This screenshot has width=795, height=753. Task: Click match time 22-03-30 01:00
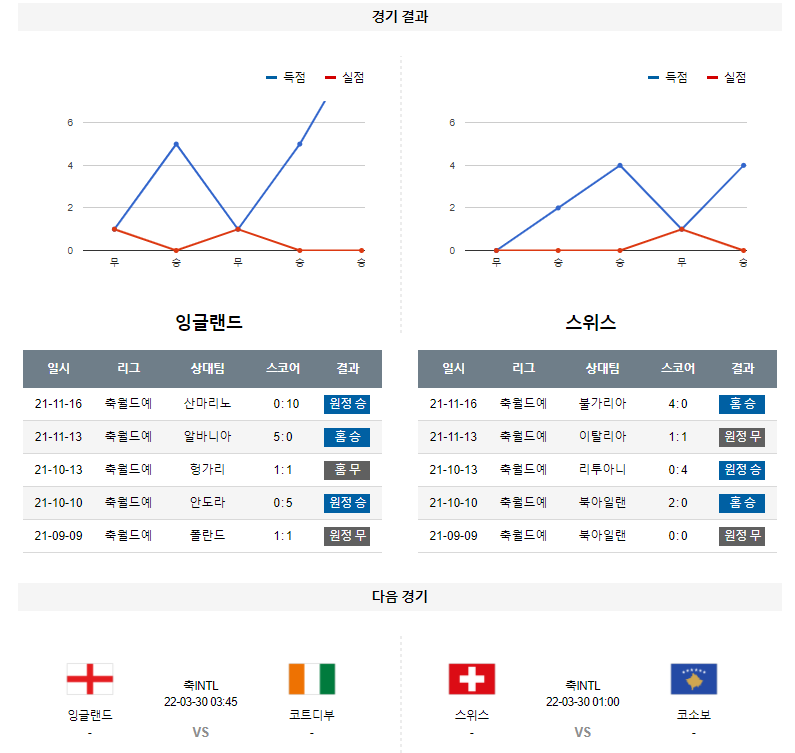tap(583, 702)
